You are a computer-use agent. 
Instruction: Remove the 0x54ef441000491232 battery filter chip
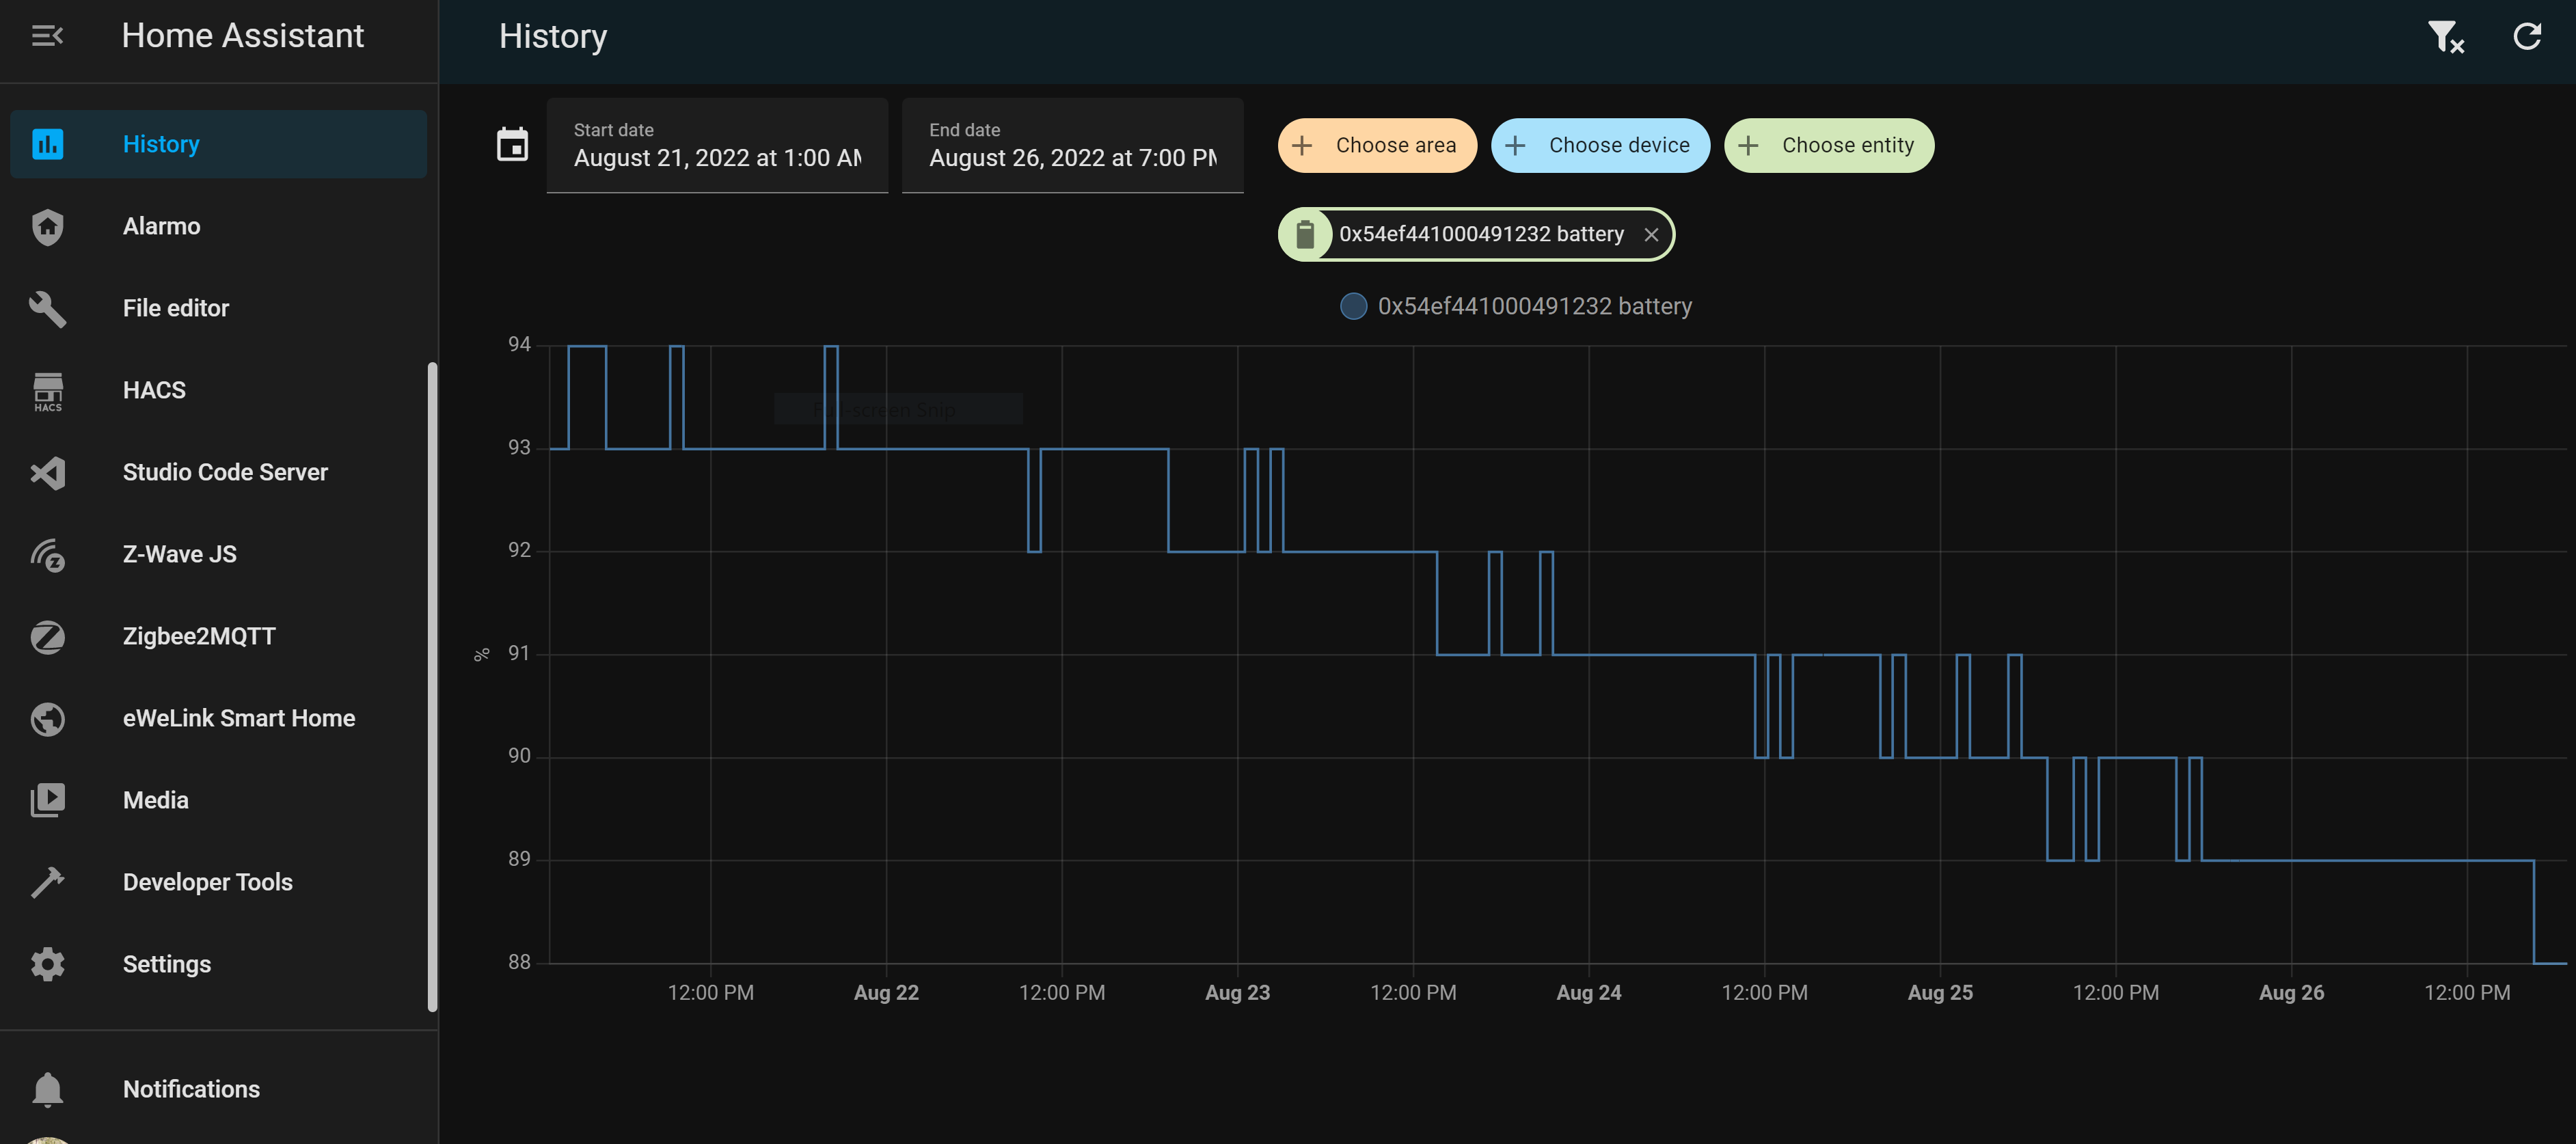tap(1652, 234)
